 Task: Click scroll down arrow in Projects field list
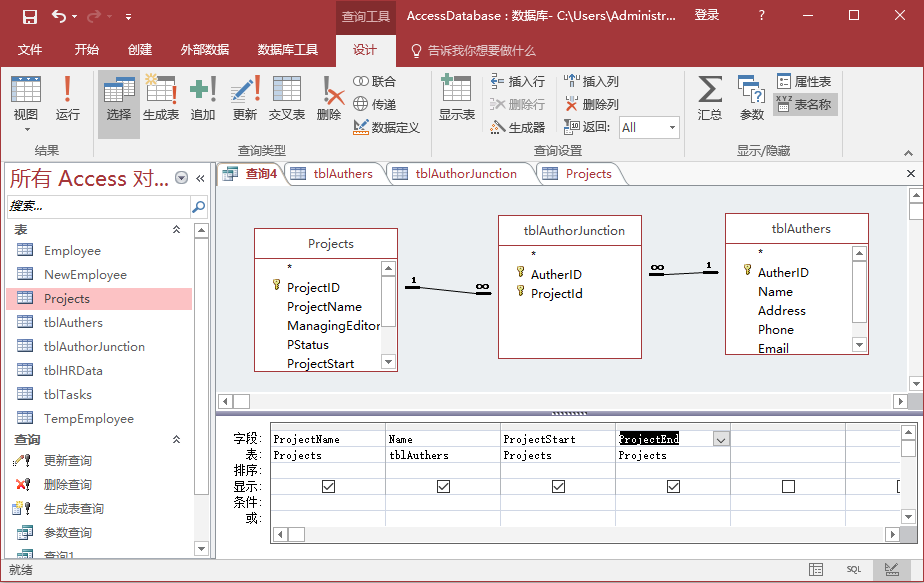[x=388, y=362]
